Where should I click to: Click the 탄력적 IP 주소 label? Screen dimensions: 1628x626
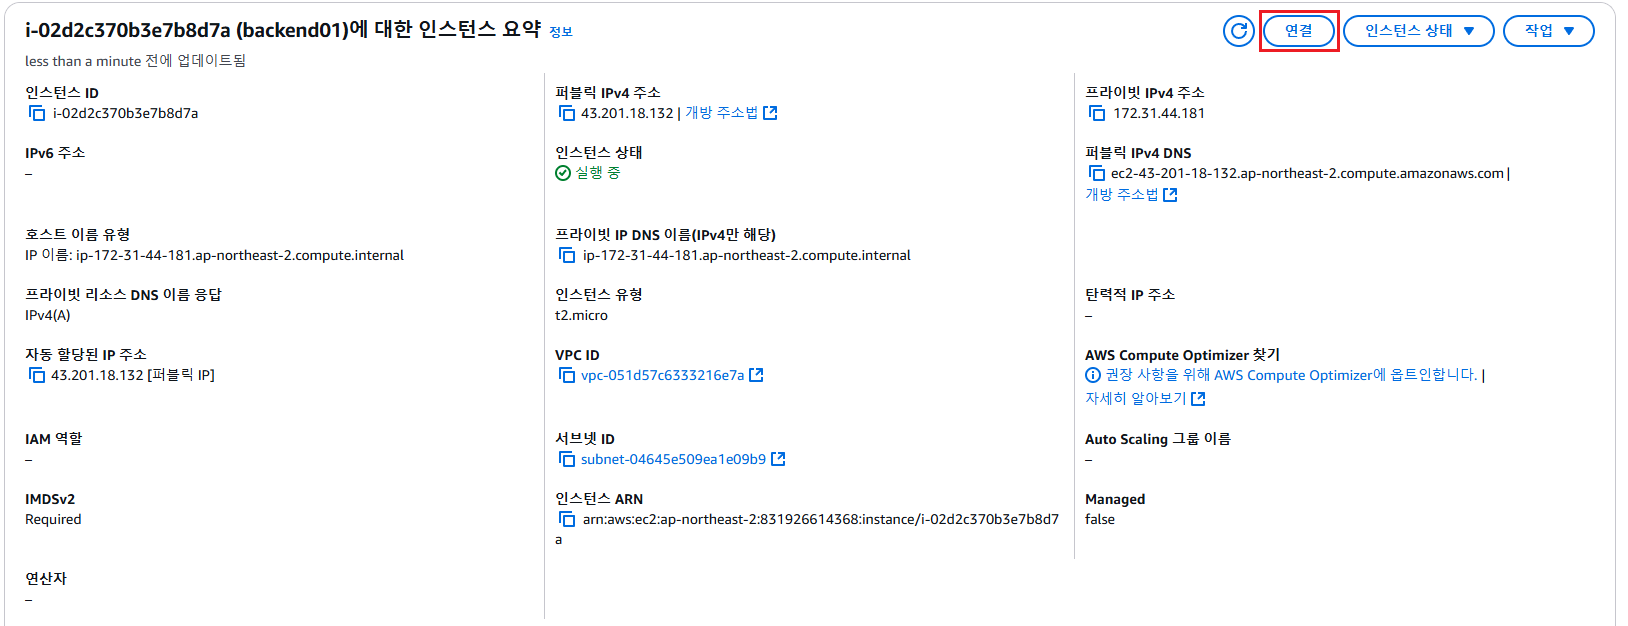1130,295
